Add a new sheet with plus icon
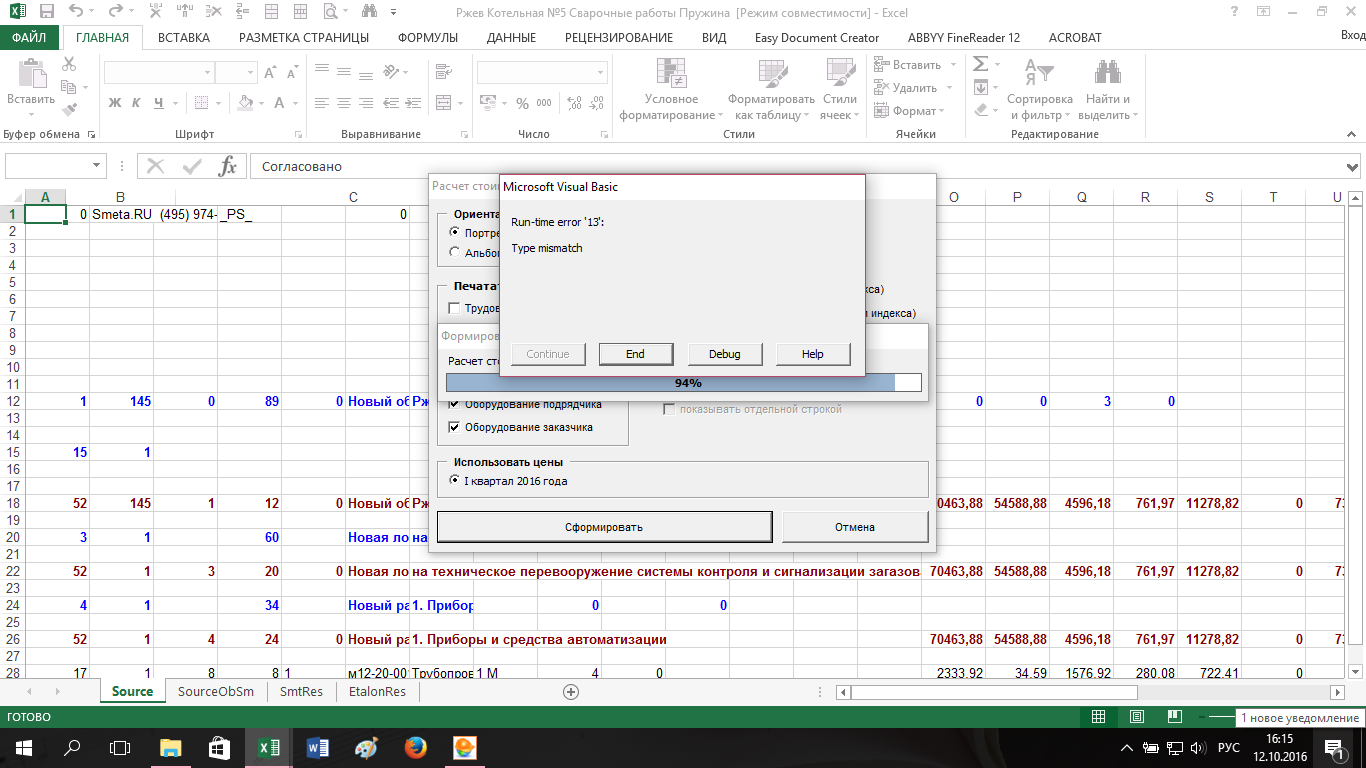This screenshot has width=1366, height=768. click(571, 691)
